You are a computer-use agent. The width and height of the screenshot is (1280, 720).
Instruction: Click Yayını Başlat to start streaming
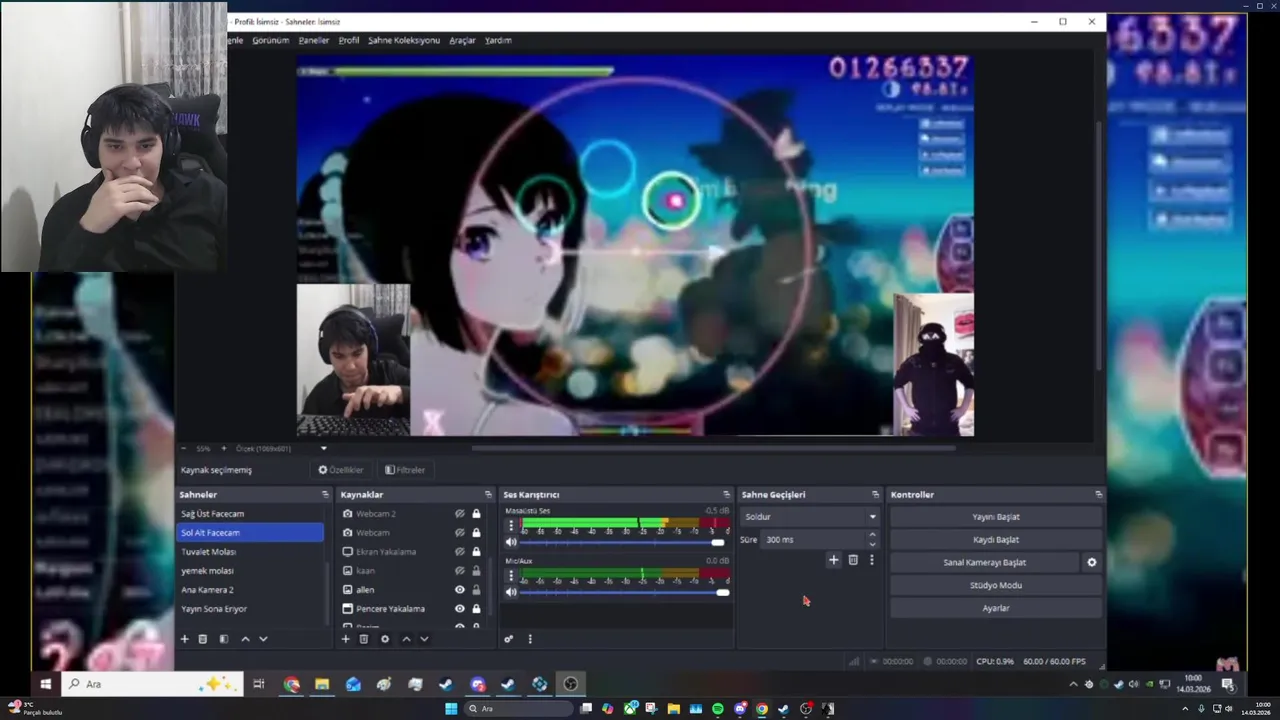[996, 517]
